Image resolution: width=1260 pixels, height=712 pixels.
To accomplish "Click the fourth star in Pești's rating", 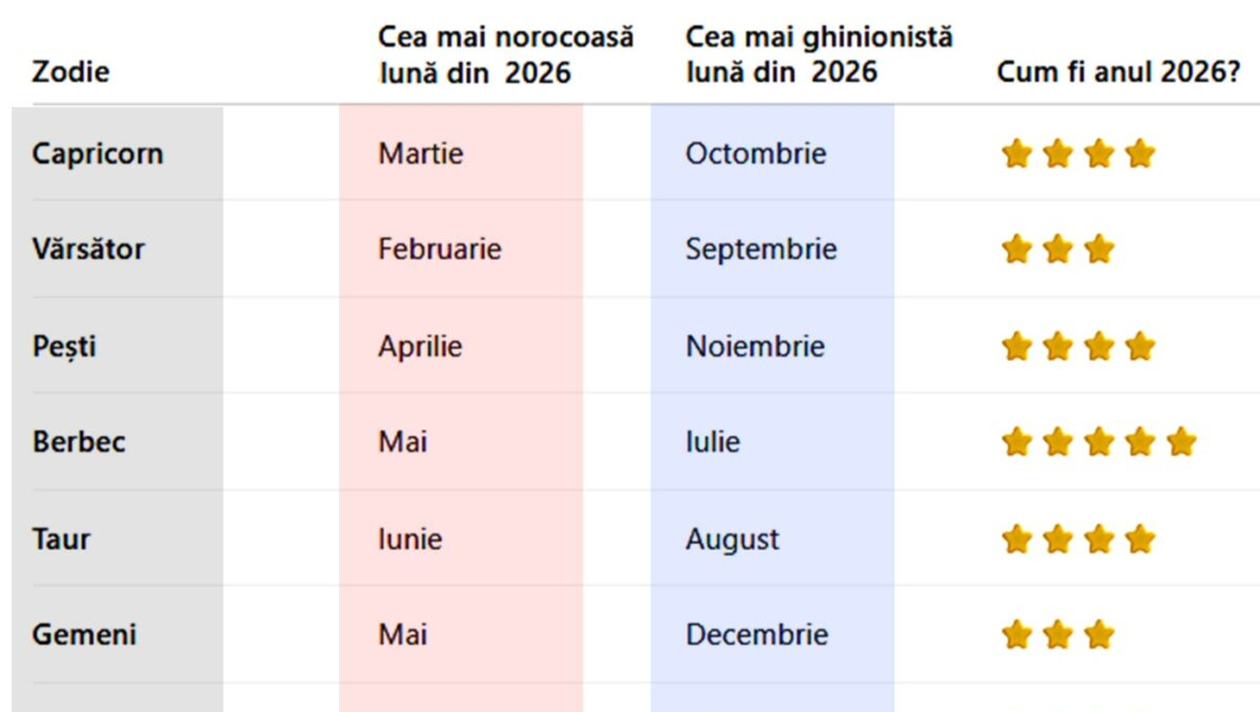I will [x=1140, y=347].
